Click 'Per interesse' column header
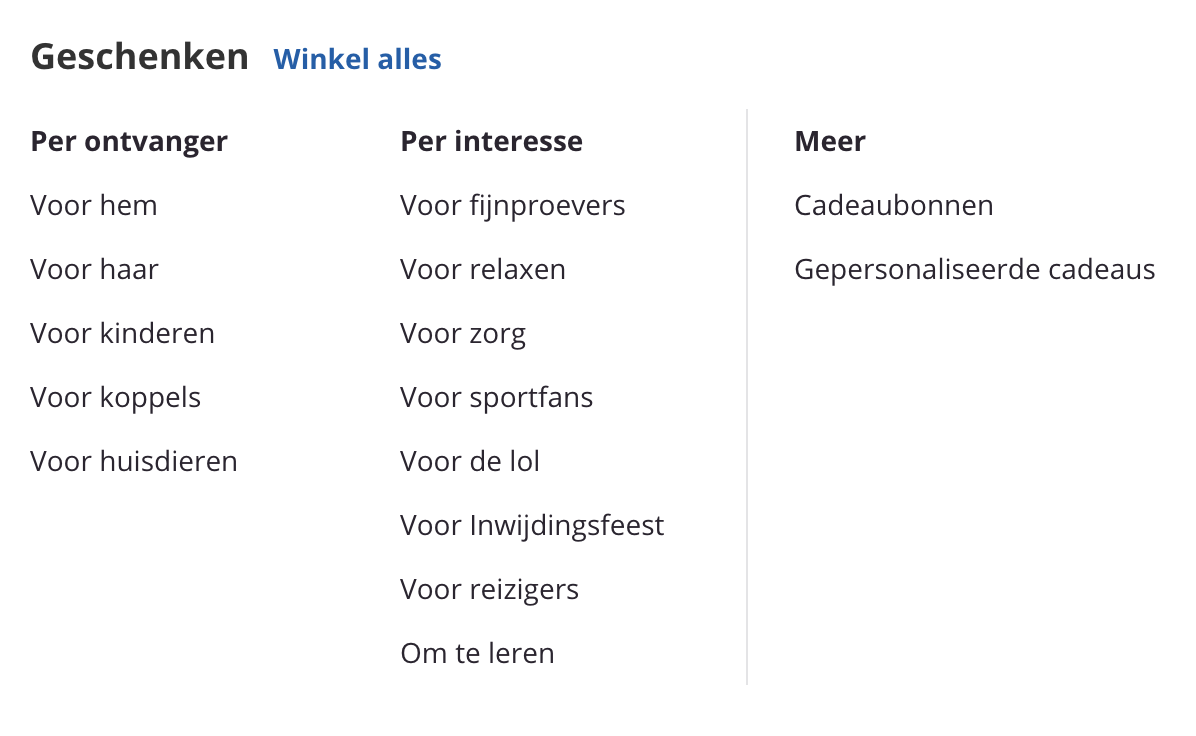Viewport: 1196px width, 736px height. (491, 142)
